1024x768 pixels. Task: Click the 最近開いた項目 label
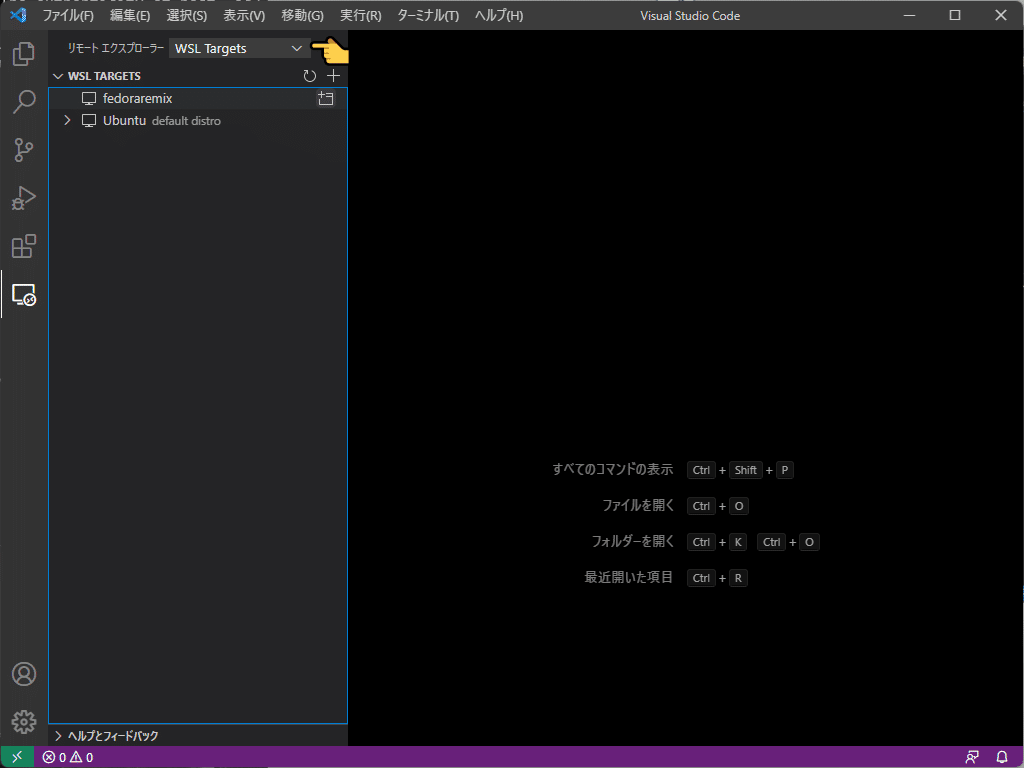click(x=628, y=577)
